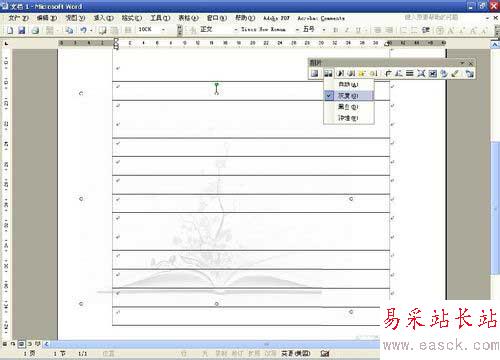Click the Color button on Picture toolbar
This screenshot has height=360, width=500.
(x=328, y=74)
